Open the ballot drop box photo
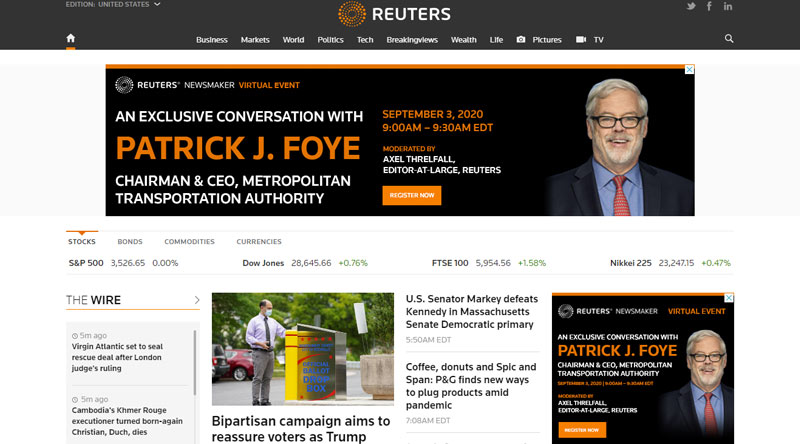Image resolution: width=800 pixels, height=444 pixels. coord(303,349)
